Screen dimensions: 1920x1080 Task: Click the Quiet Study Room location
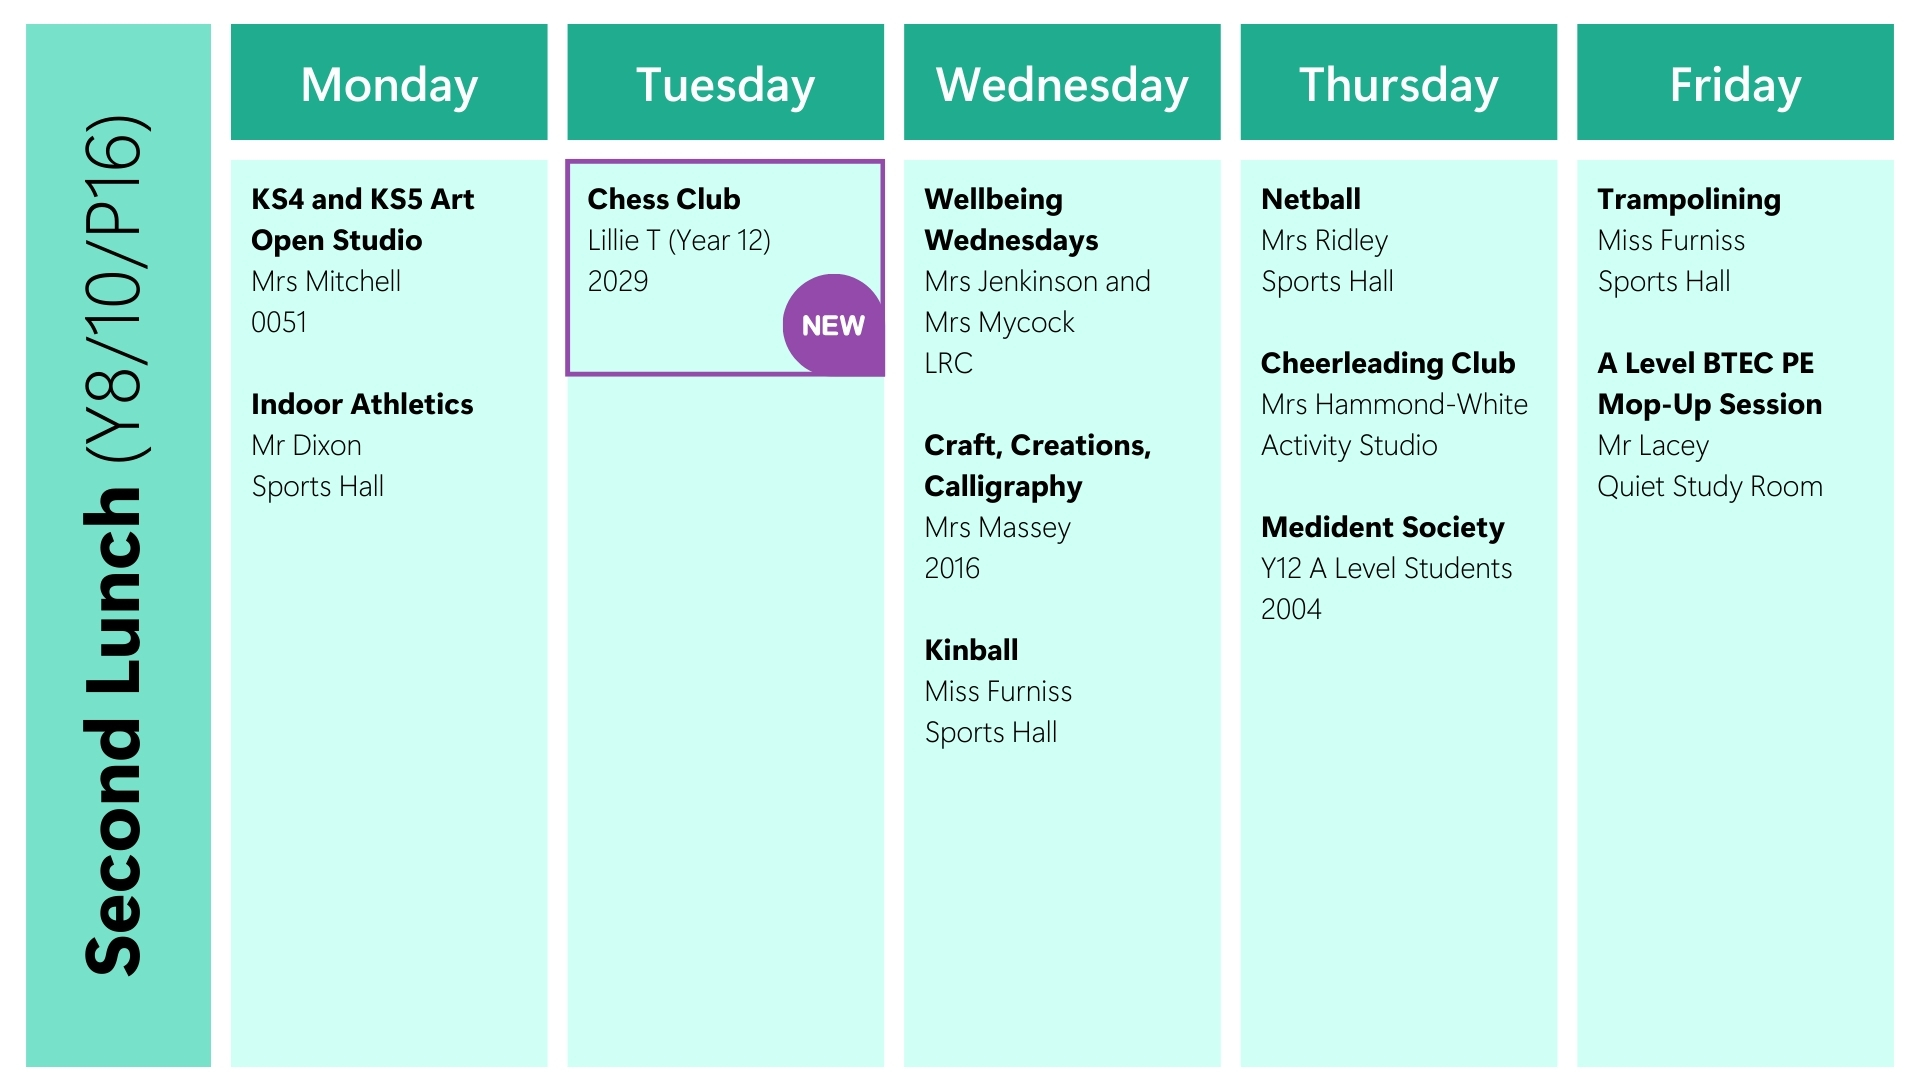pos(1709,486)
